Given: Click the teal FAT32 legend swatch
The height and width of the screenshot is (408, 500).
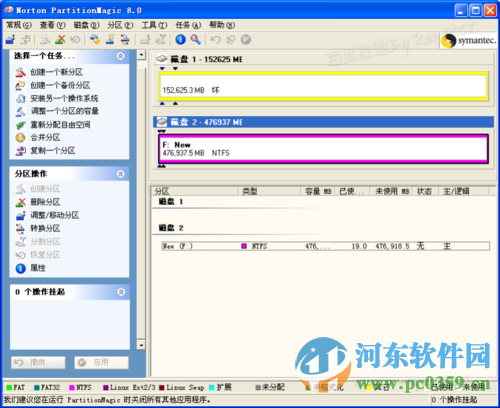Looking at the screenshot, I should click(x=37, y=388).
